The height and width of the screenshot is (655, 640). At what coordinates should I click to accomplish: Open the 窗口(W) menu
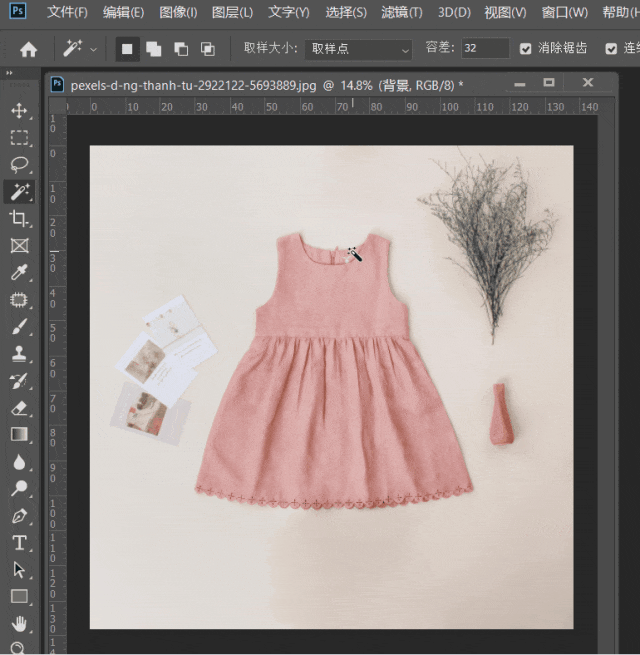coord(565,12)
